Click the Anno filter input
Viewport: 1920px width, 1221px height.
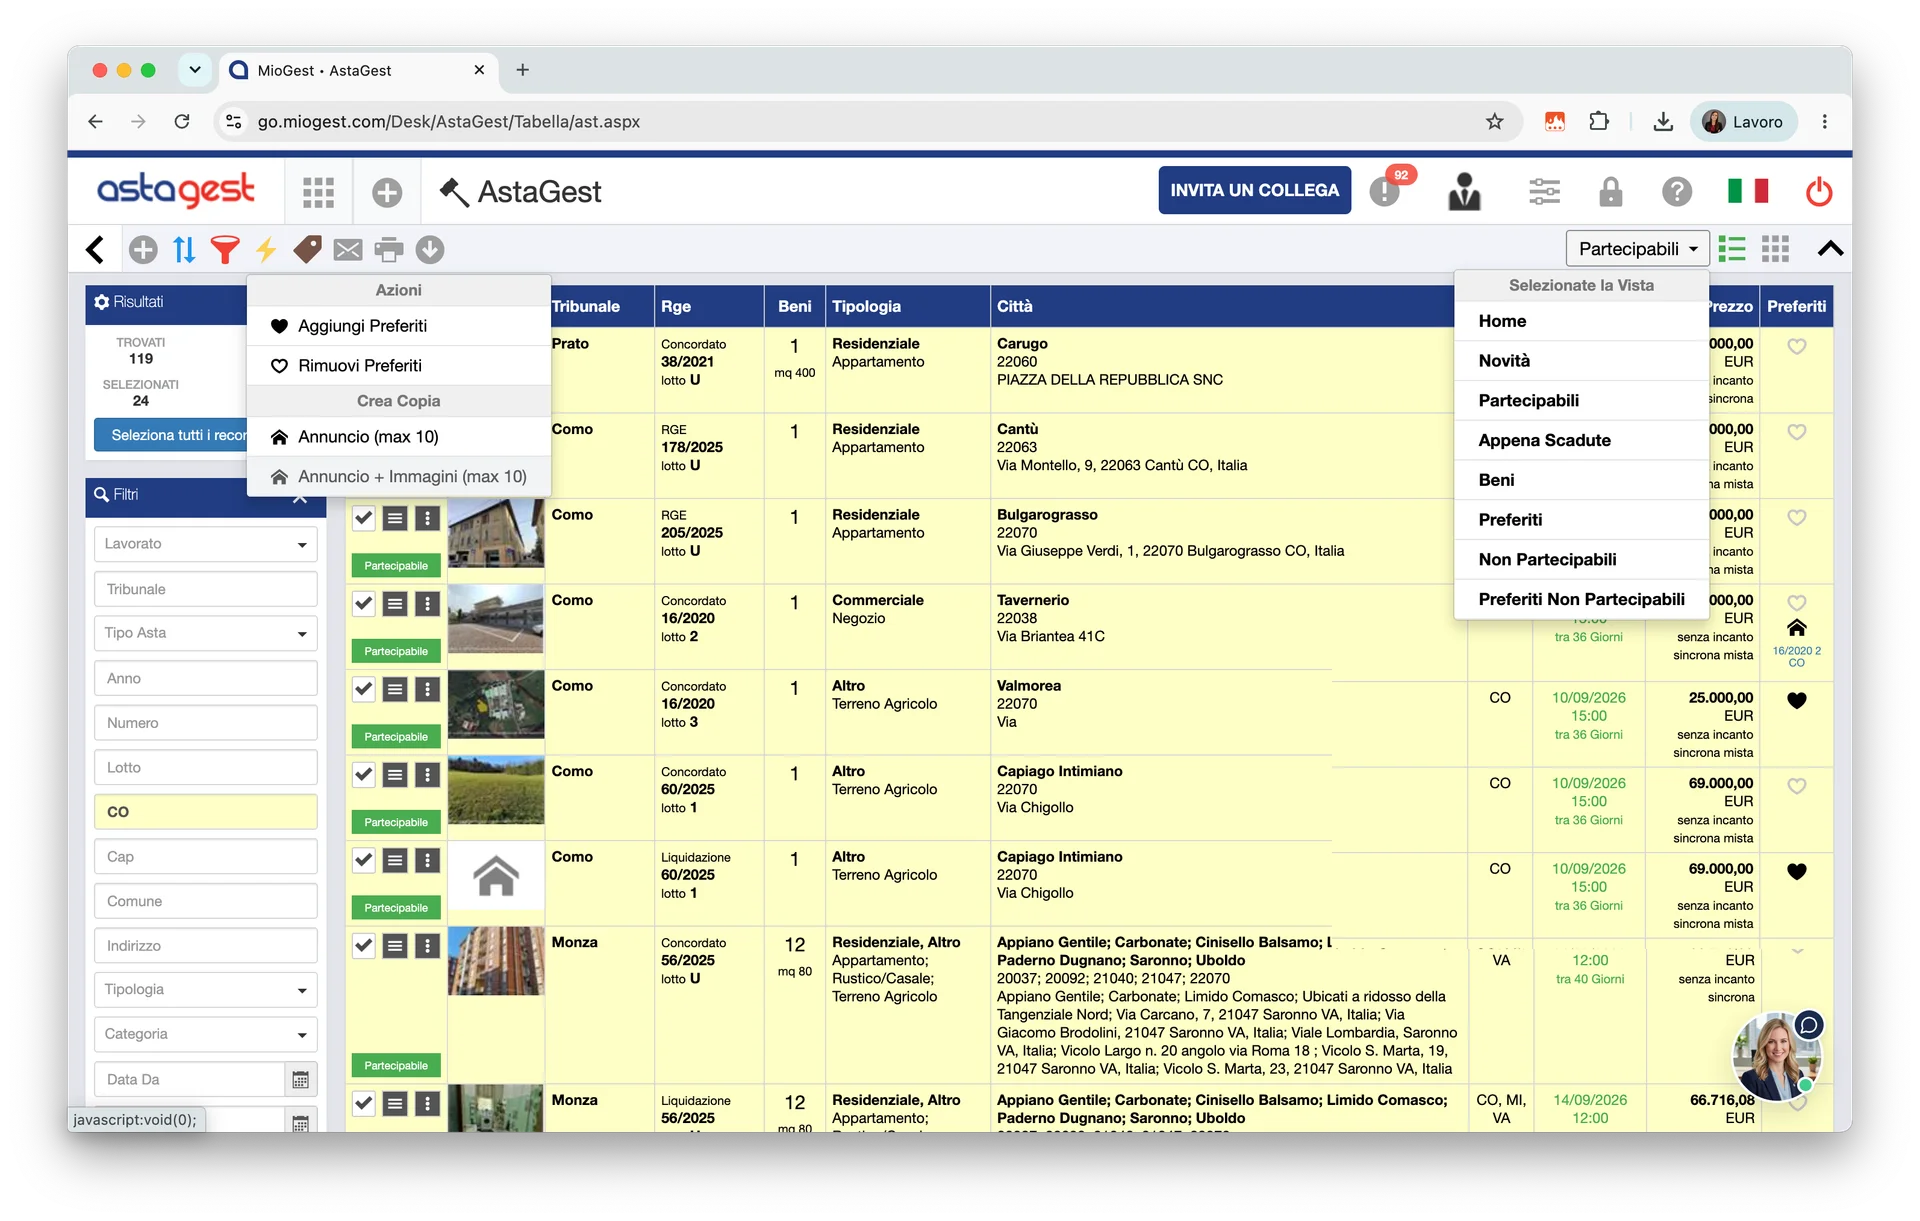206,678
